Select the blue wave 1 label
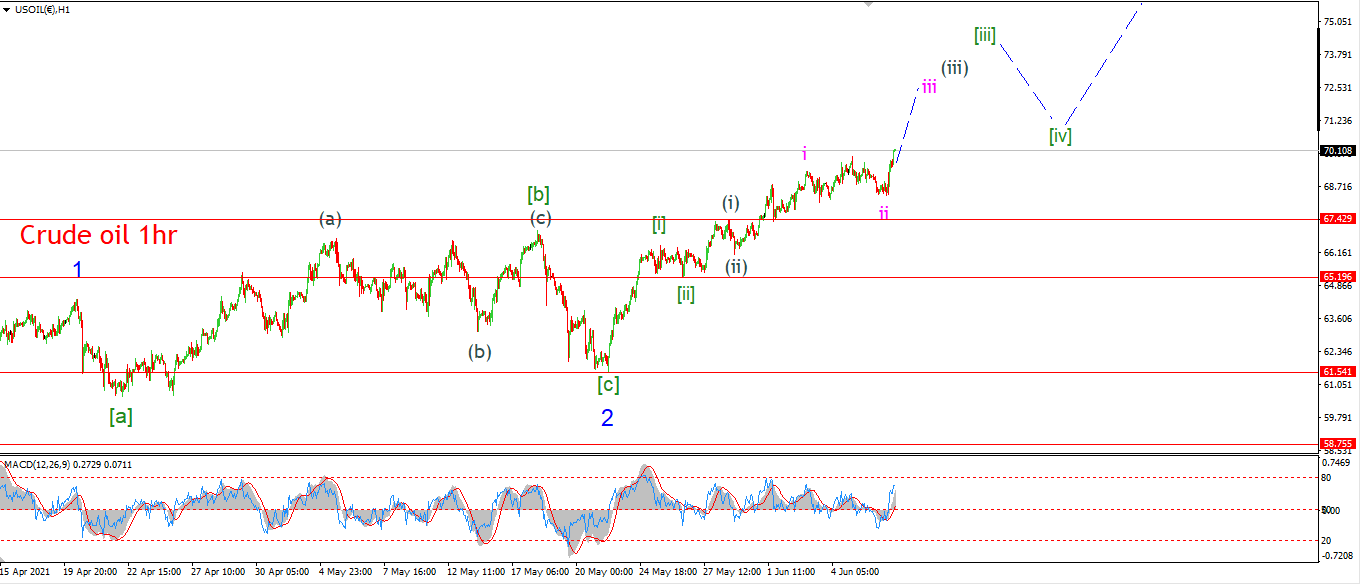1361x585 pixels. coord(77,270)
